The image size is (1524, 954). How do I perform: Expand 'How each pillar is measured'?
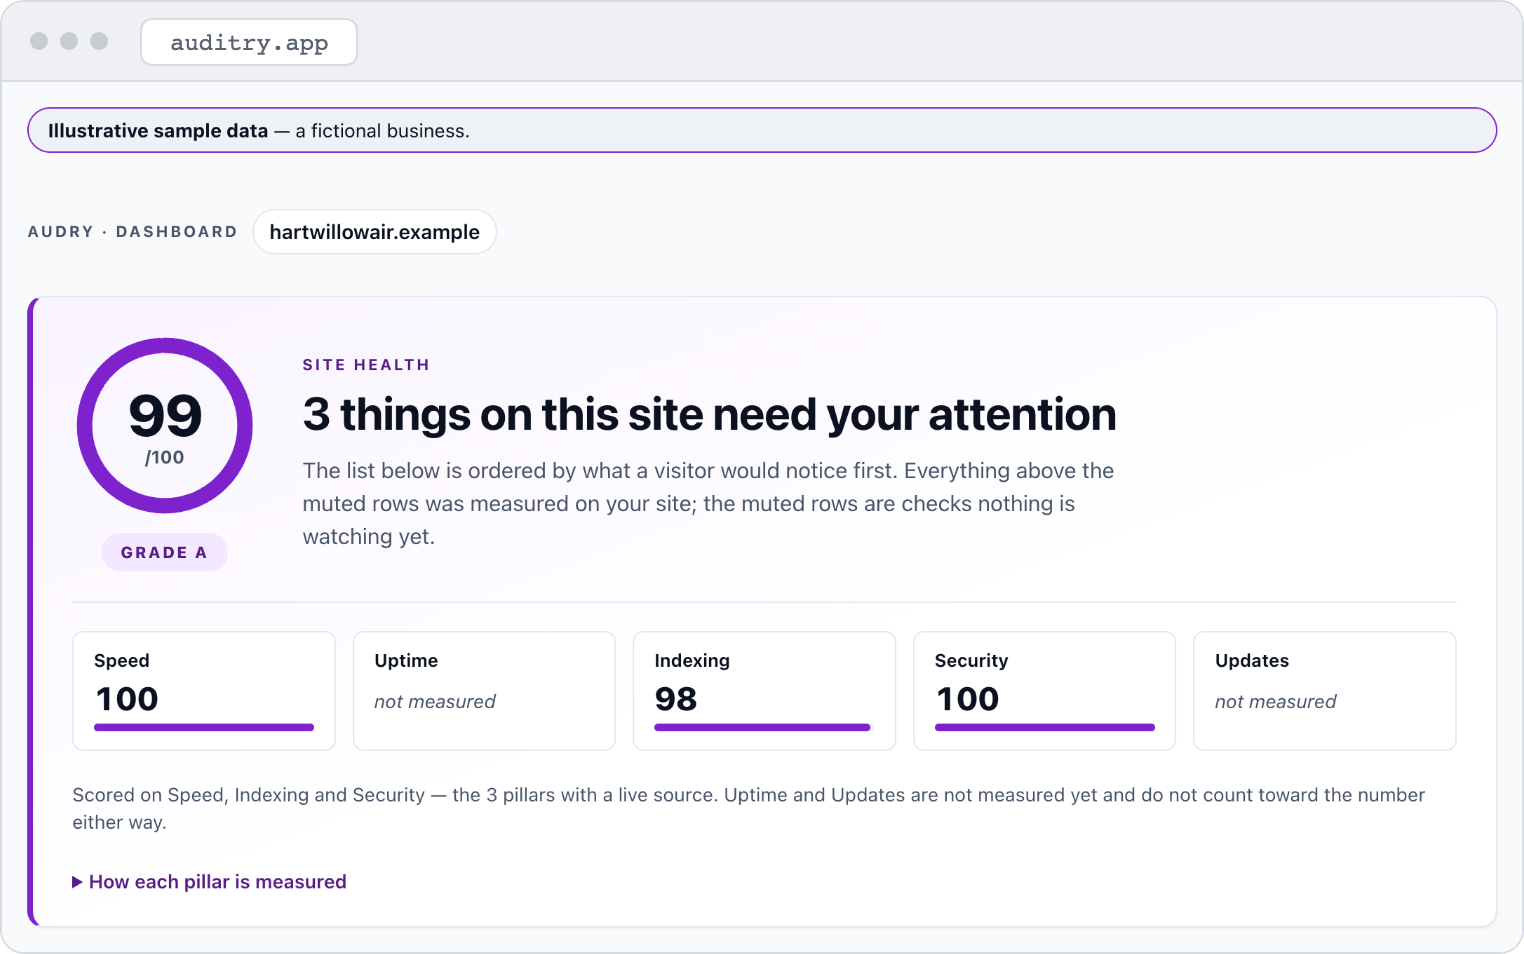[x=209, y=882]
